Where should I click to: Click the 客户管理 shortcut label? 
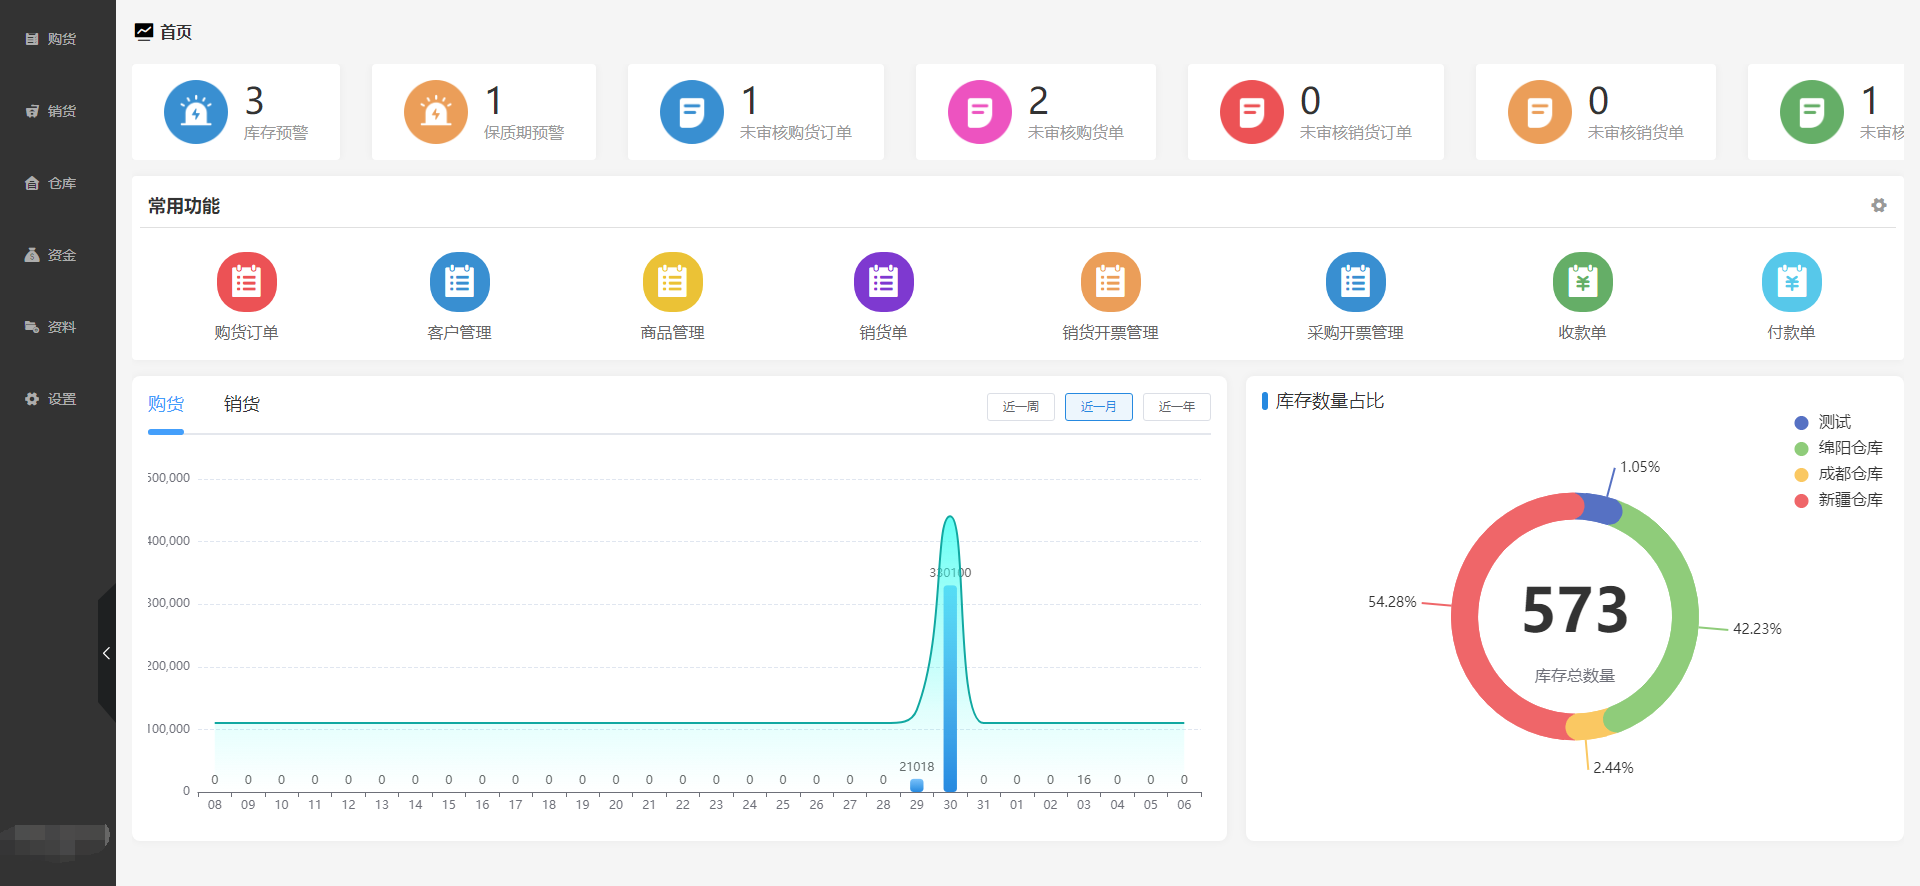460,333
